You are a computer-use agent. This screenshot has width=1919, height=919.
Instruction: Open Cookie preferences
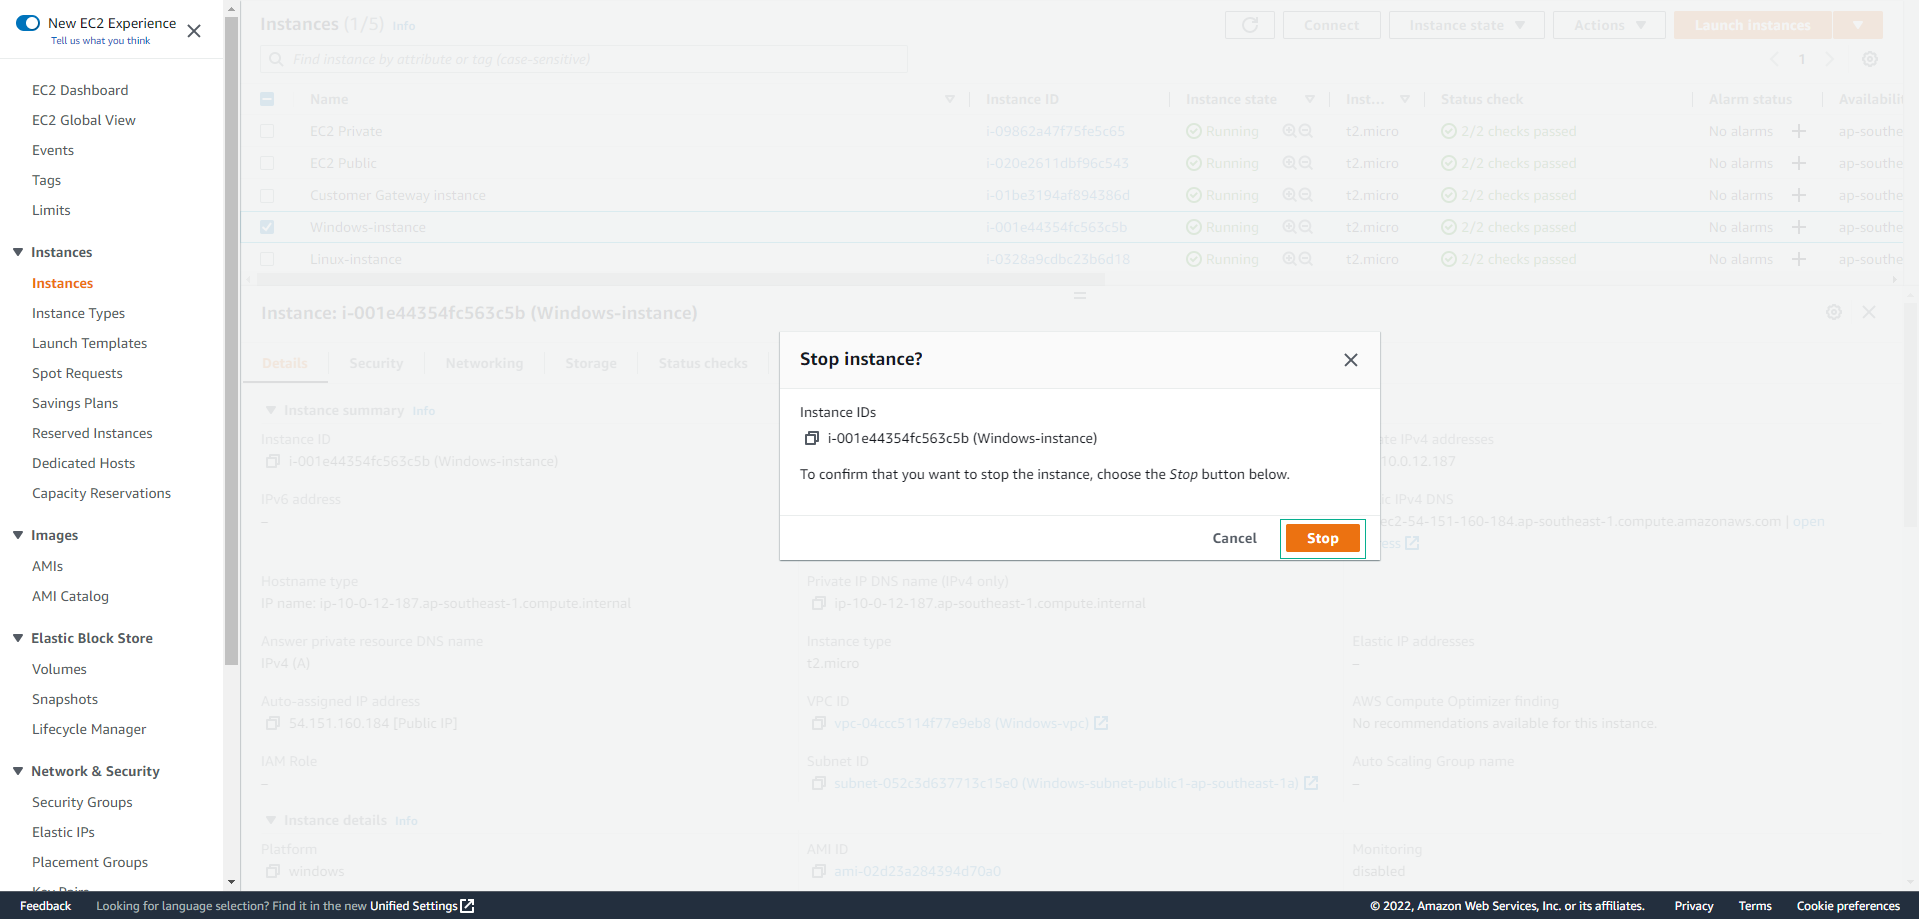[x=1848, y=906]
